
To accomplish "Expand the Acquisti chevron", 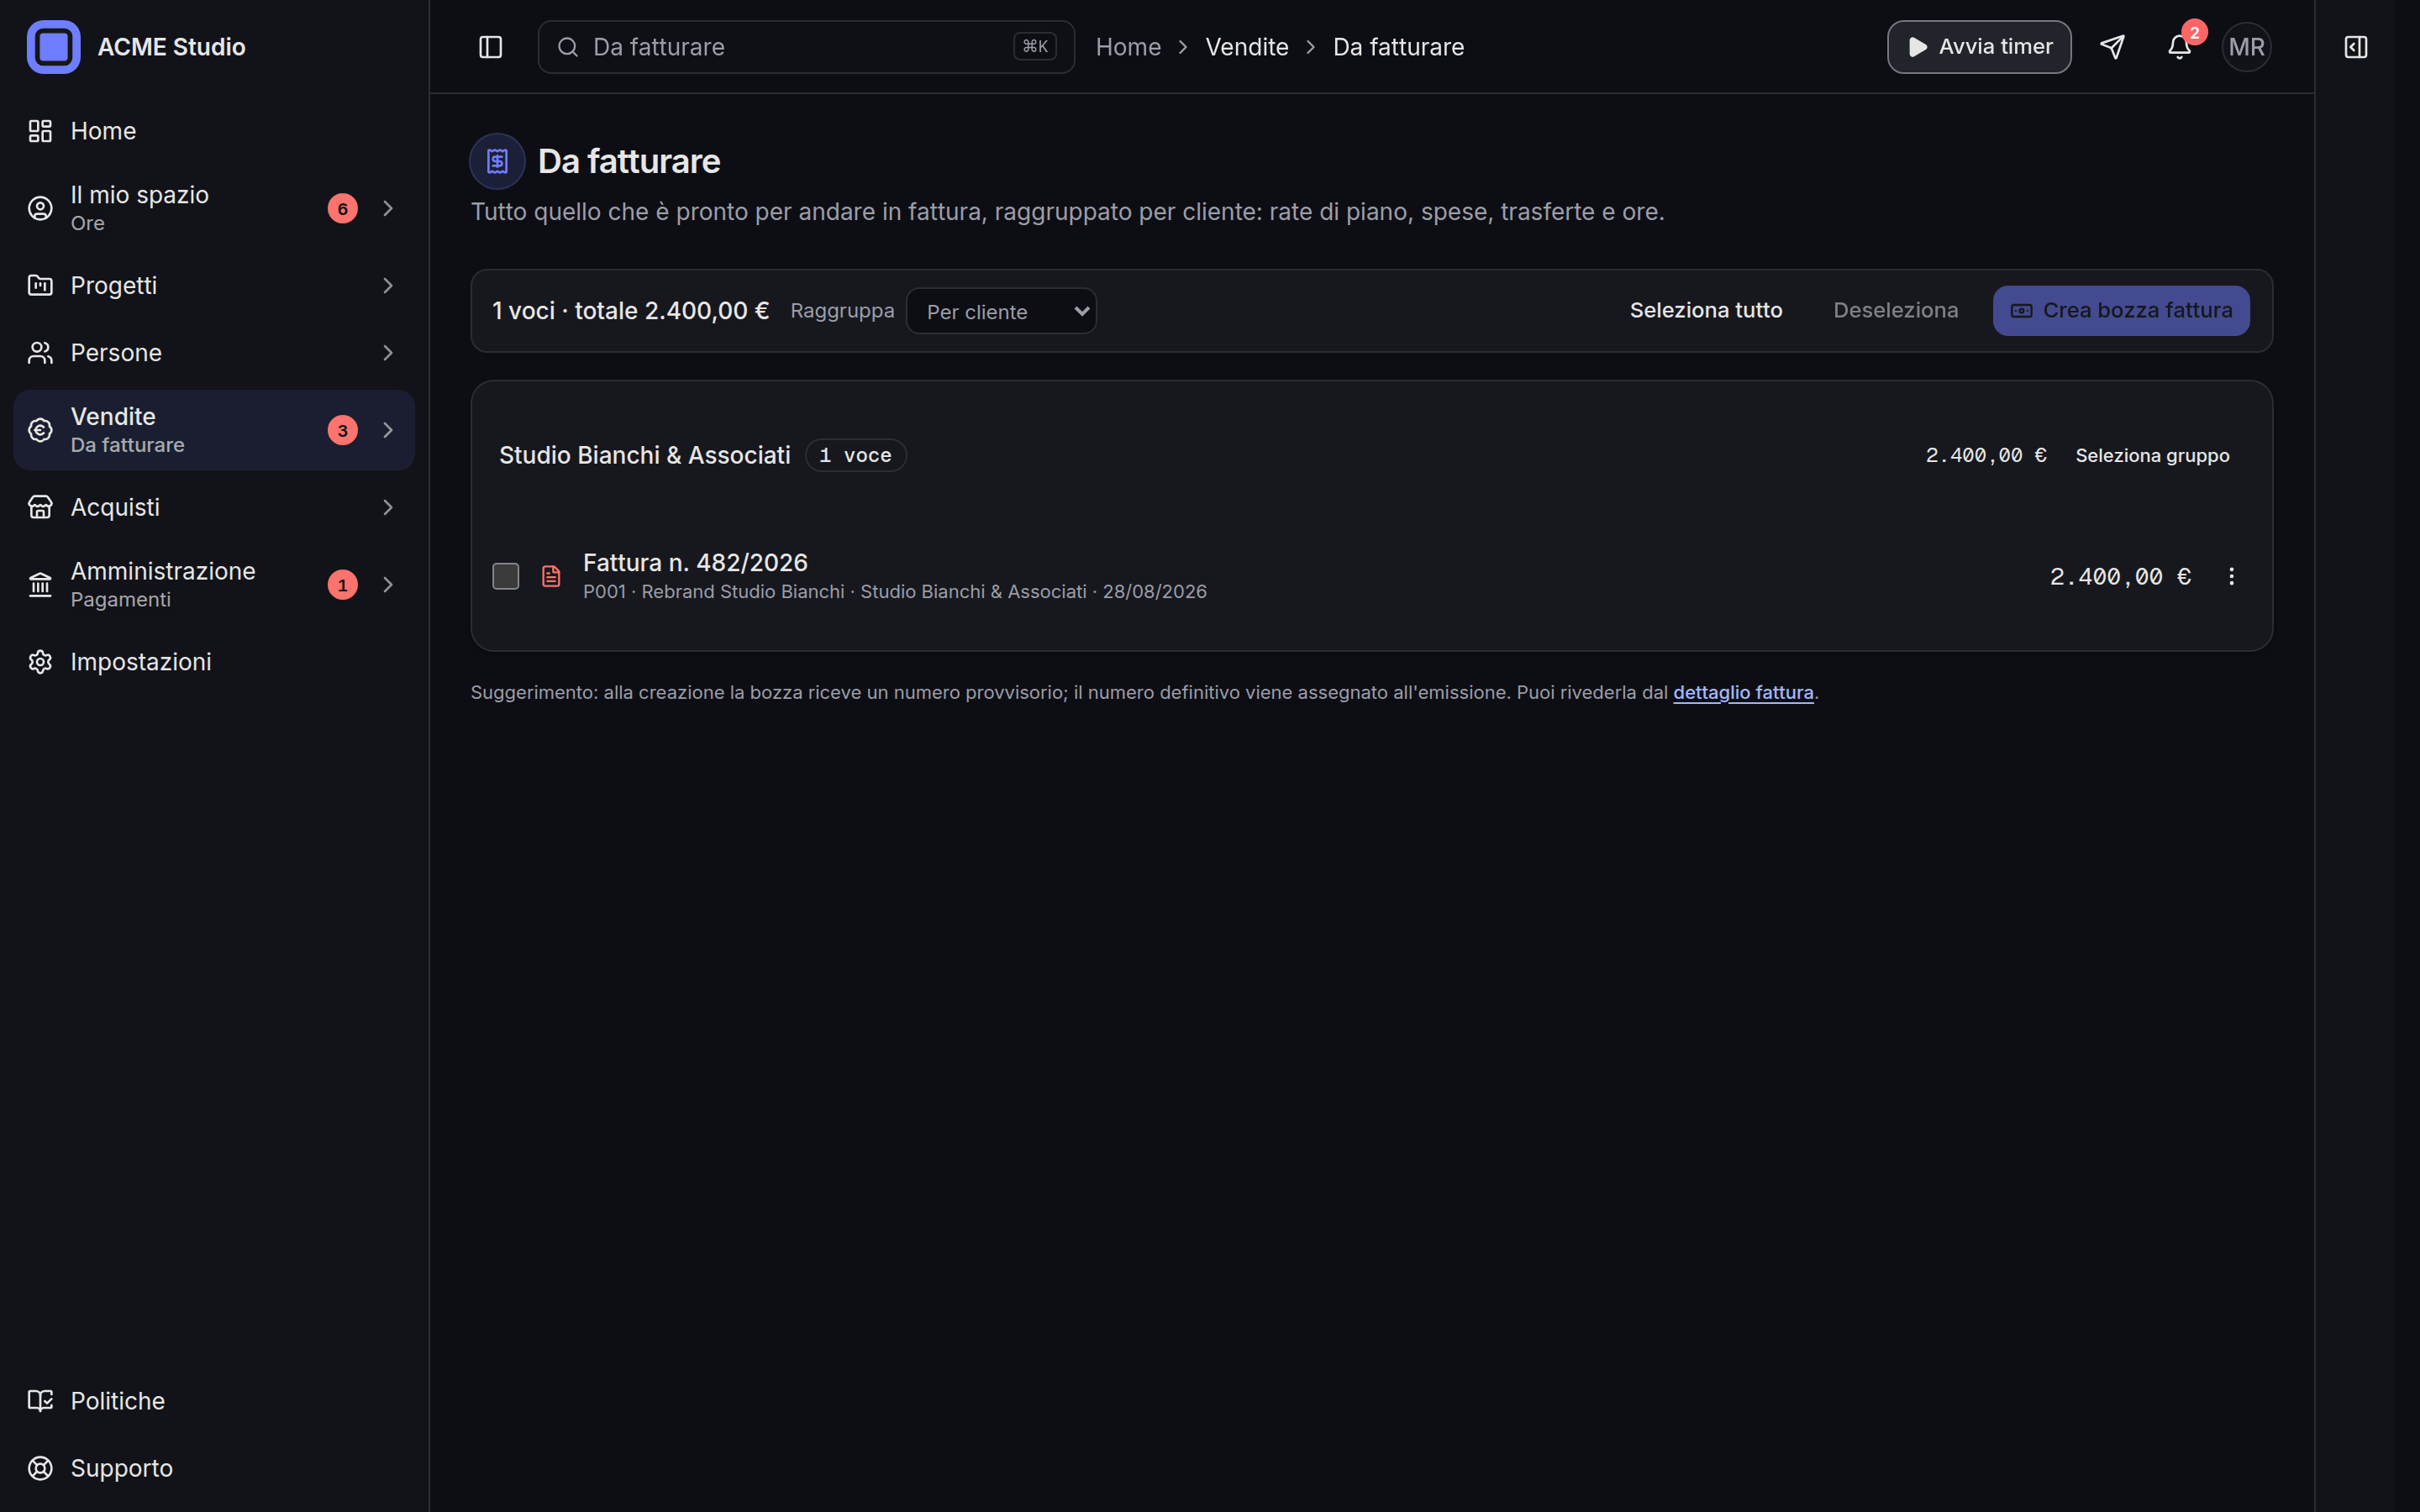I will (388, 507).
